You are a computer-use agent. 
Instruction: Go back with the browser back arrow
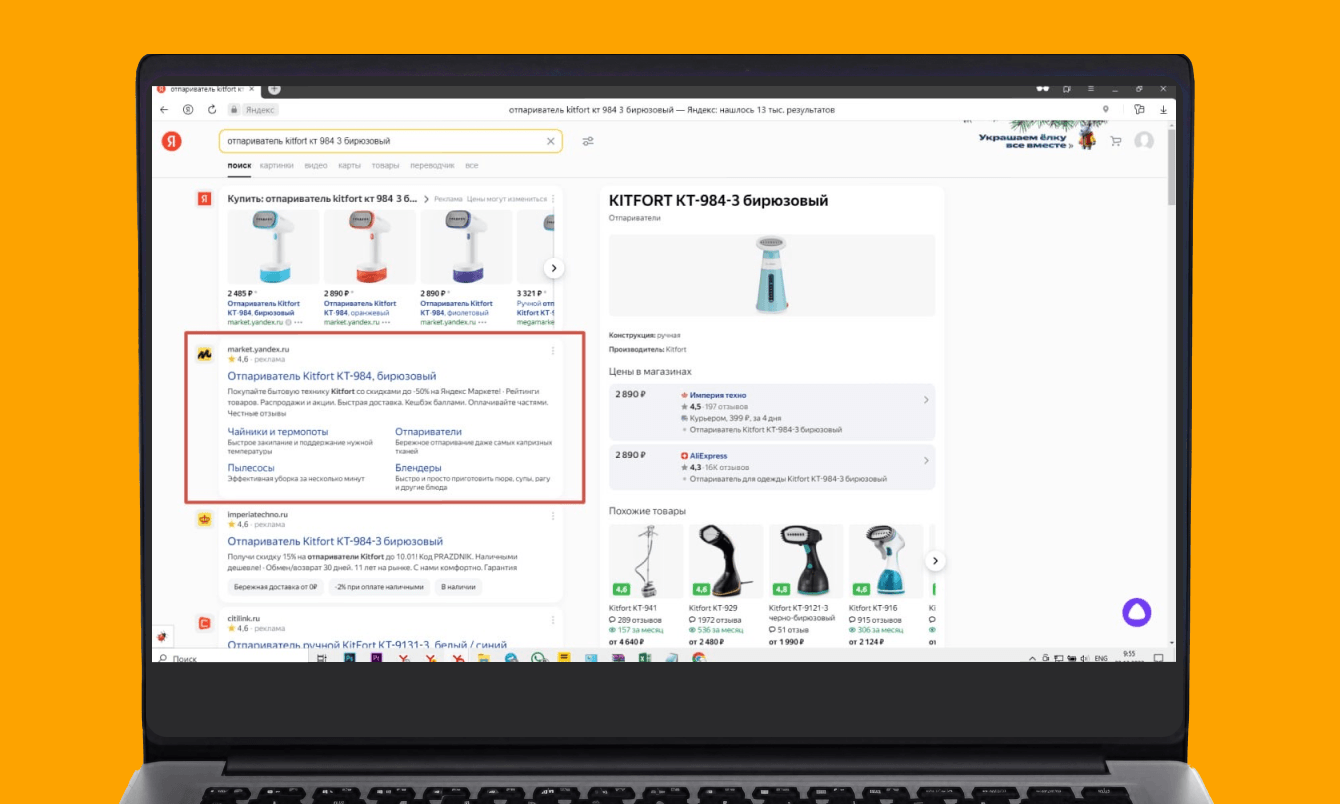coord(164,109)
